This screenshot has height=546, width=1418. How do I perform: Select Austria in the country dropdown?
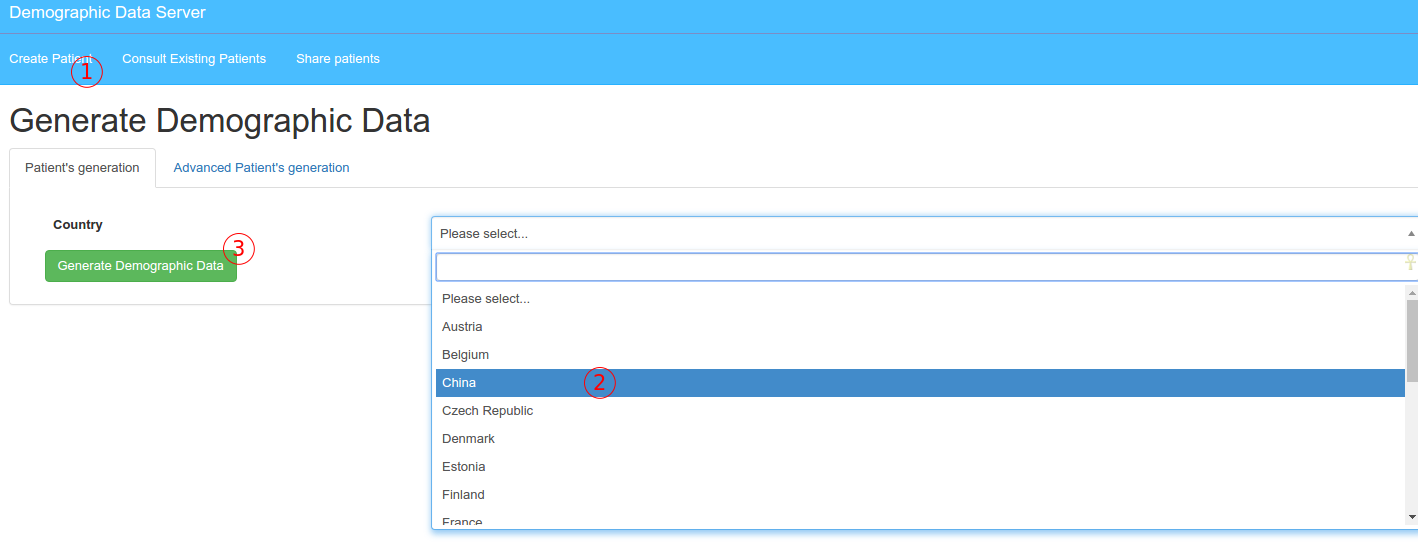pyautogui.click(x=462, y=327)
